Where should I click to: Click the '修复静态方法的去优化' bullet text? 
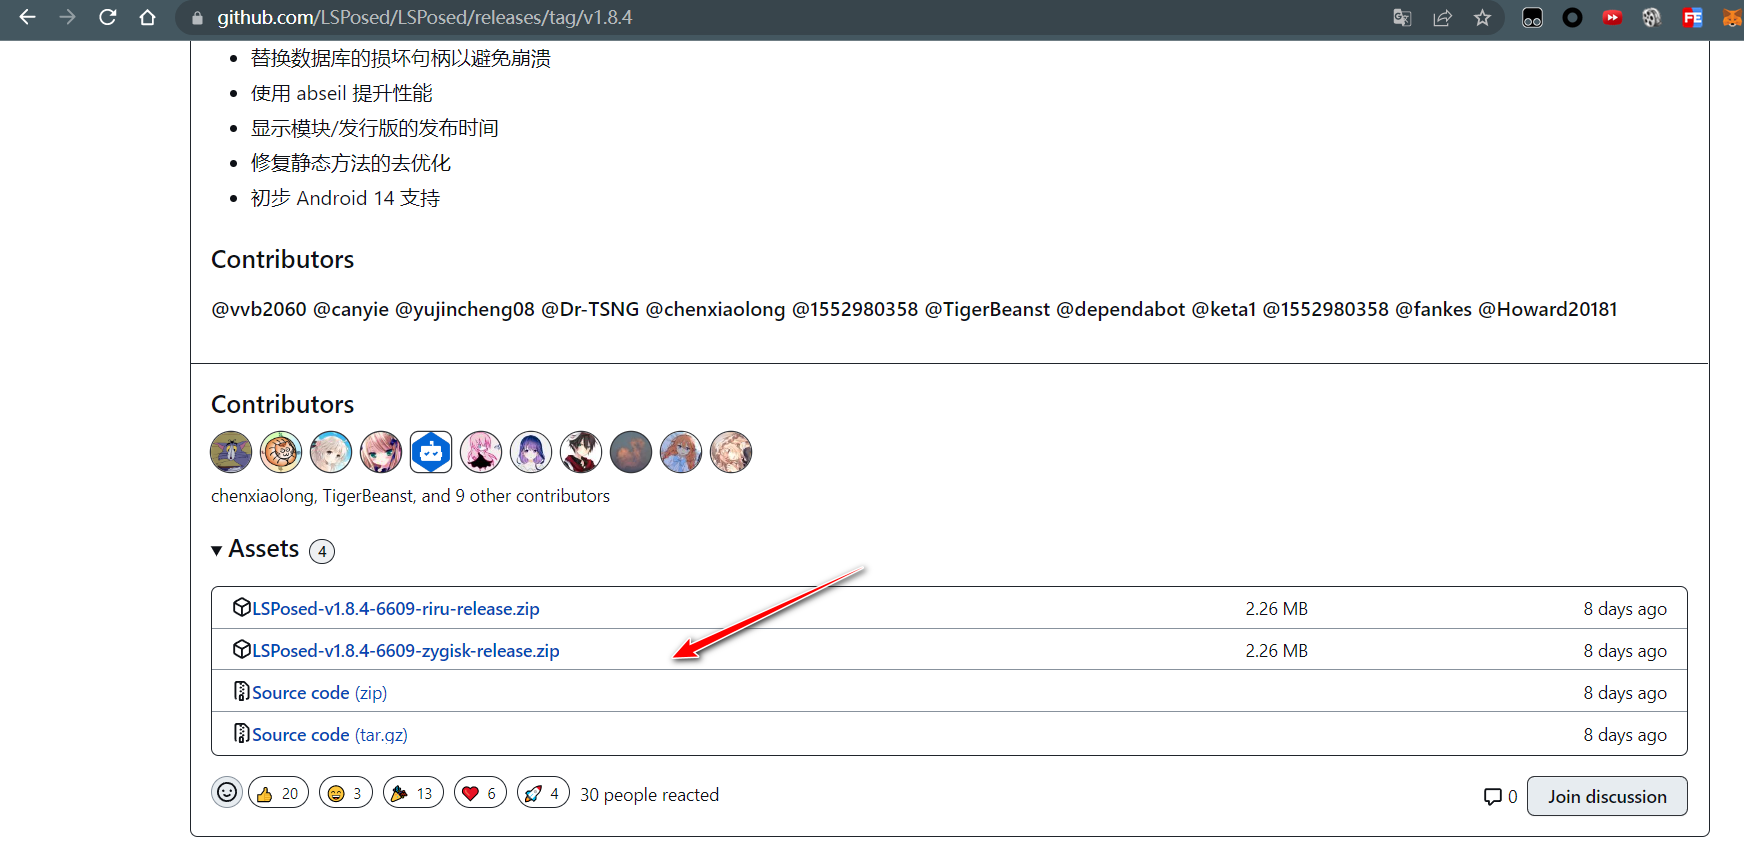click(x=351, y=163)
